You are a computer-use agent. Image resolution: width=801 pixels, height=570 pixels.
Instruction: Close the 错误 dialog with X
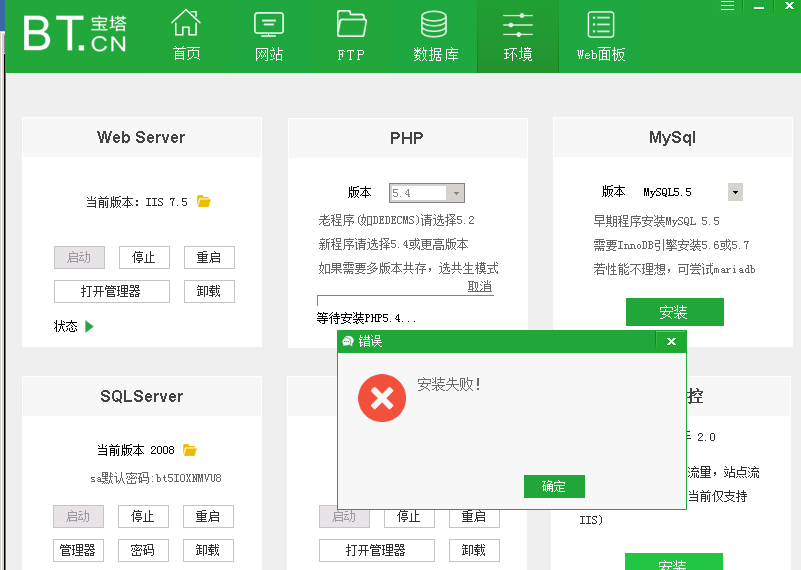click(x=671, y=341)
